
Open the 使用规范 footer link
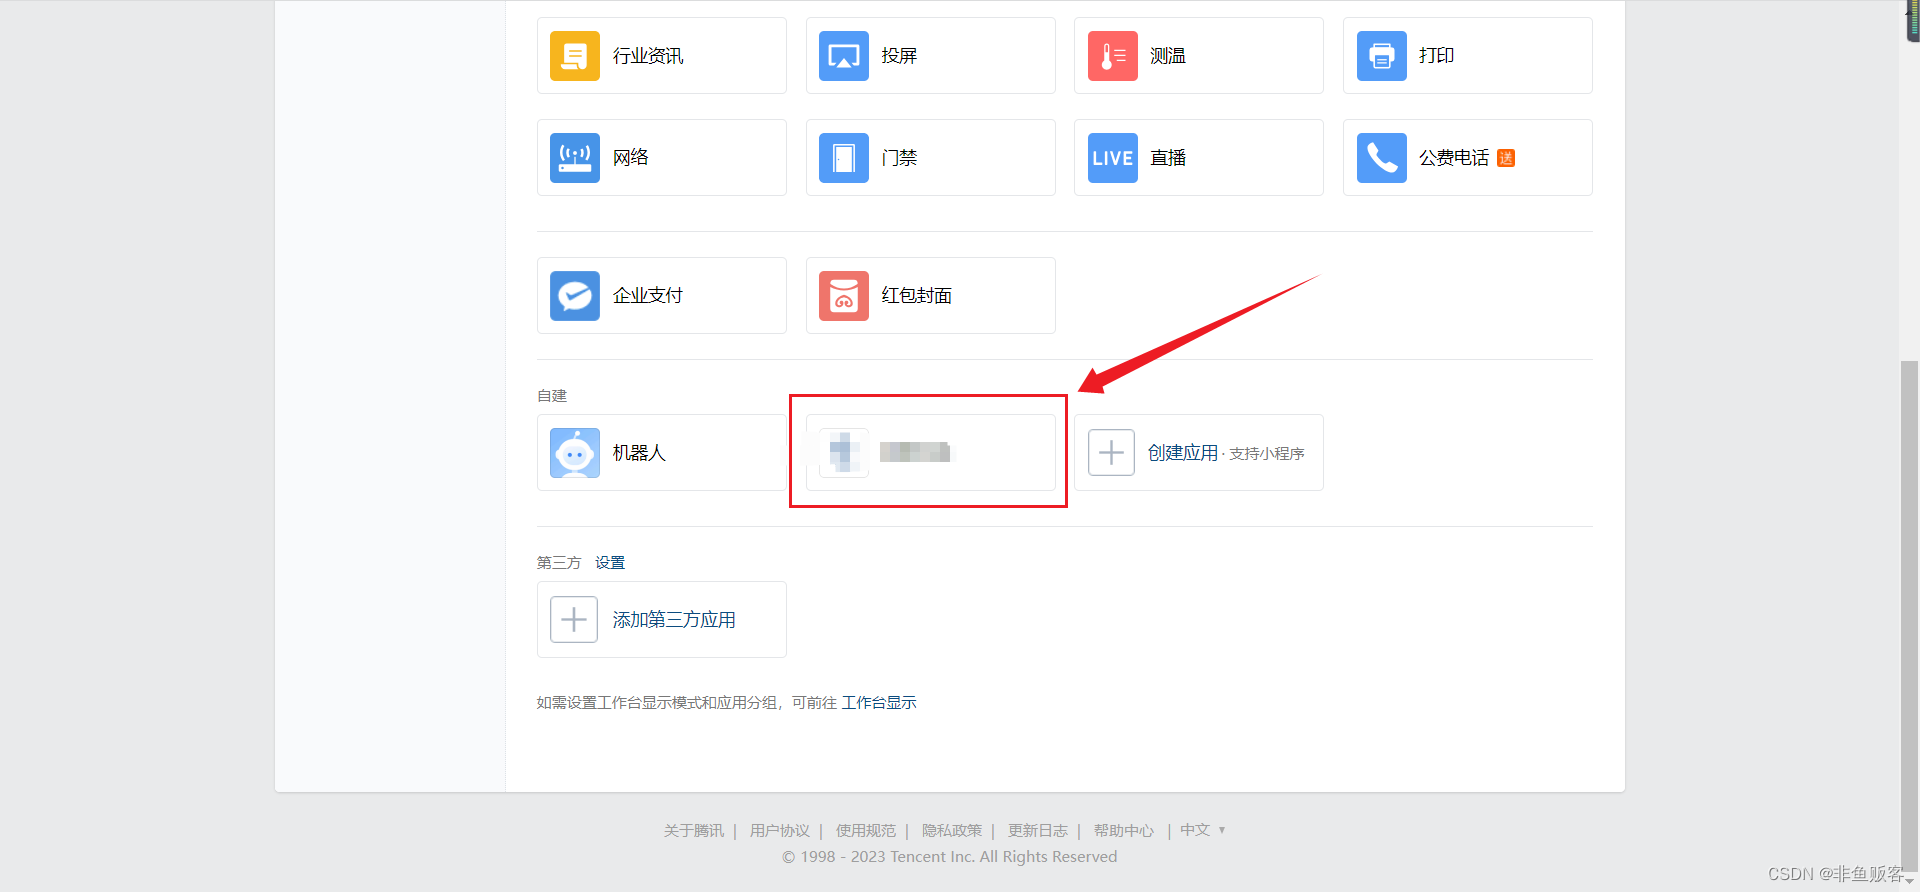(x=866, y=831)
